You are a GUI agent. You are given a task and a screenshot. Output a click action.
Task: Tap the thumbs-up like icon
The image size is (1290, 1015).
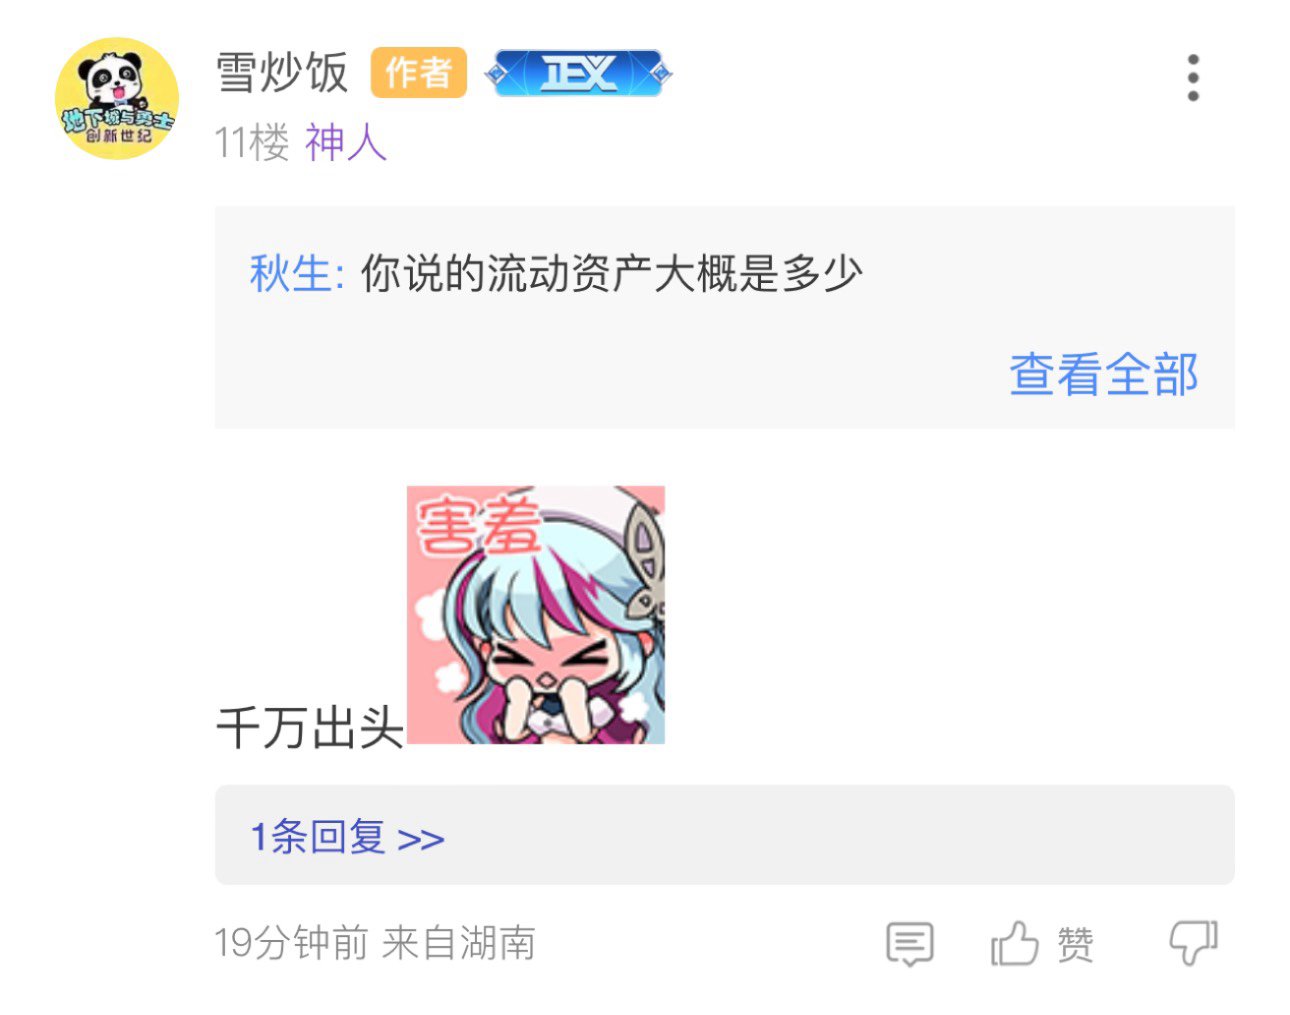click(x=1014, y=943)
